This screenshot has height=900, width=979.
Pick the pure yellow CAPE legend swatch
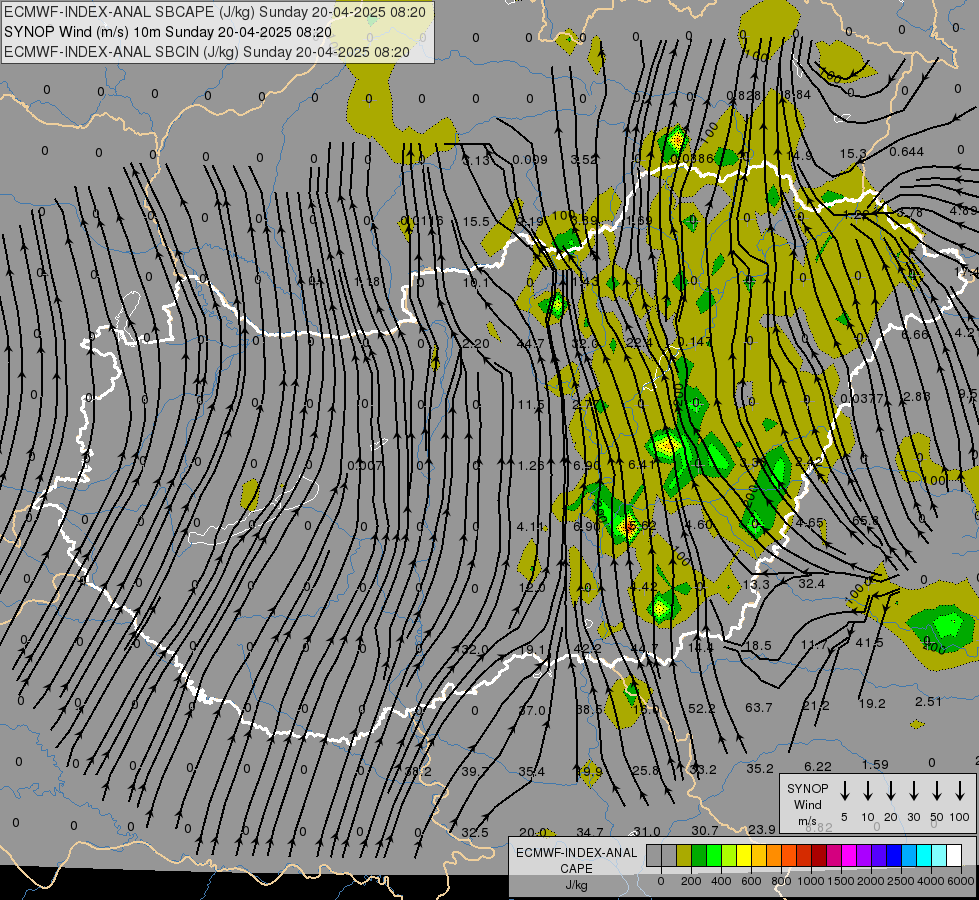(744, 855)
